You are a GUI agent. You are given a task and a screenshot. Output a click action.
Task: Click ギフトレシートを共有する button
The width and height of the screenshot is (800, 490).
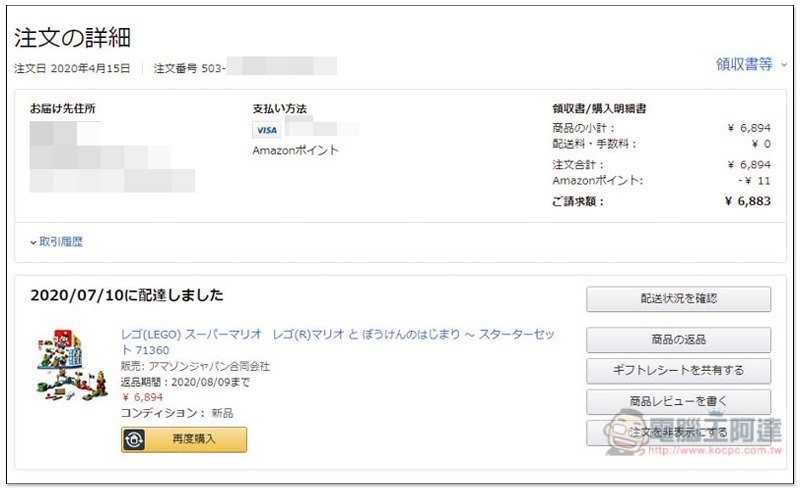point(678,371)
